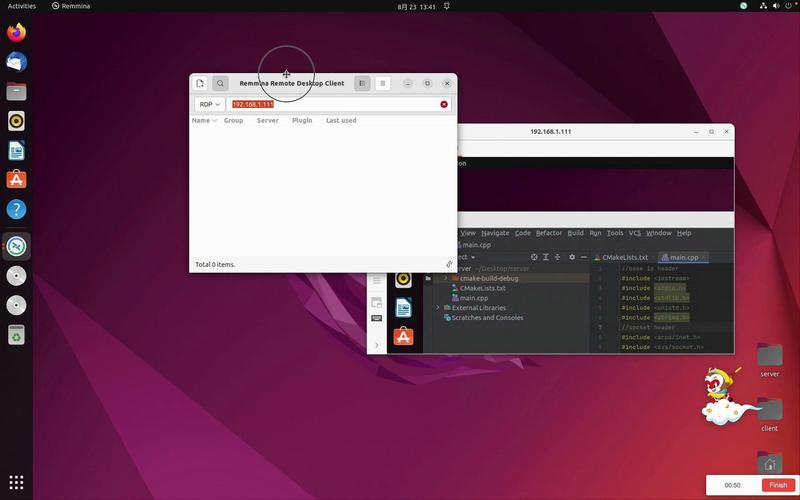Viewport: 800px width, 500px height.
Task: Select main.cpp in the project tree
Action: click(474, 298)
